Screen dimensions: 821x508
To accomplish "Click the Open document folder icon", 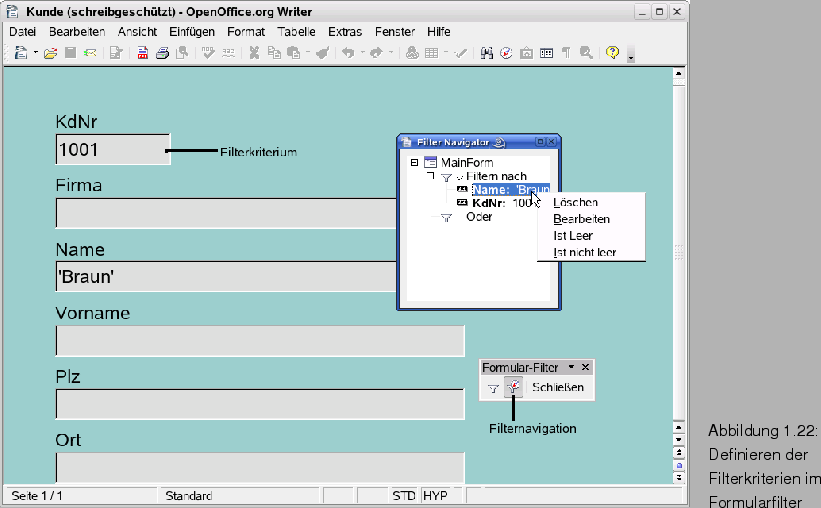I will click(50, 53).
